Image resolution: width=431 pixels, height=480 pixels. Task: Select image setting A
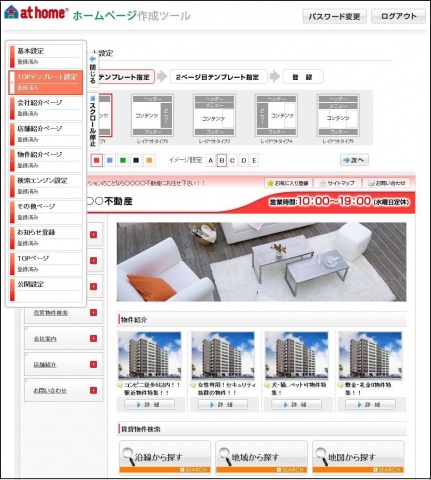click(x=211, y=161)
